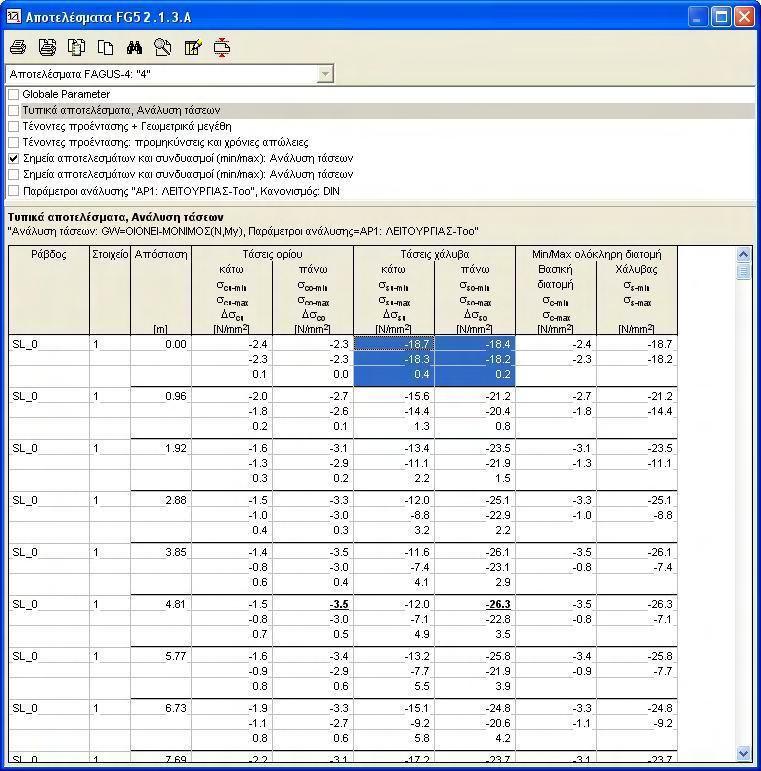This screenshot has width=761, height=771.
Task: Click the cell showing 5.8
Action: [394, 738]
